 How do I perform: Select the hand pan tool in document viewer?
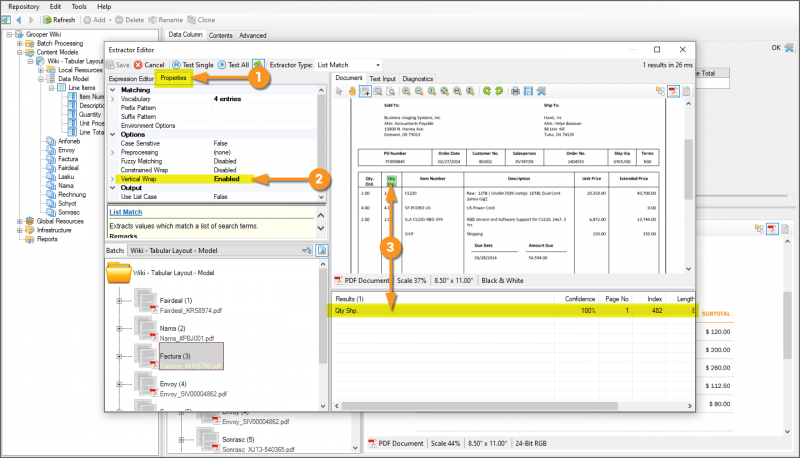[x=351, y=91]
